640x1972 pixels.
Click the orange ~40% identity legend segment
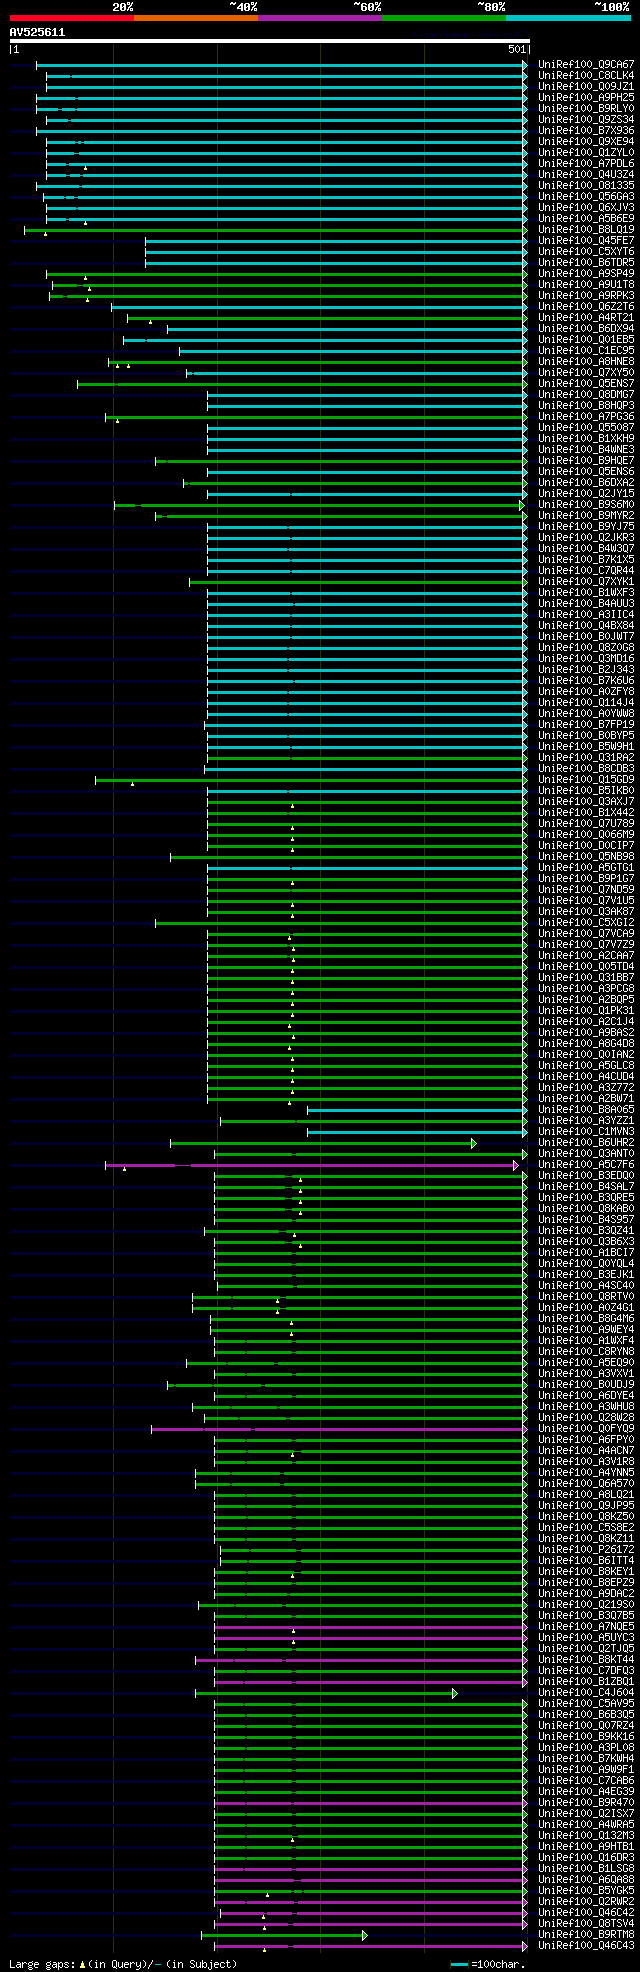point(196,18)
